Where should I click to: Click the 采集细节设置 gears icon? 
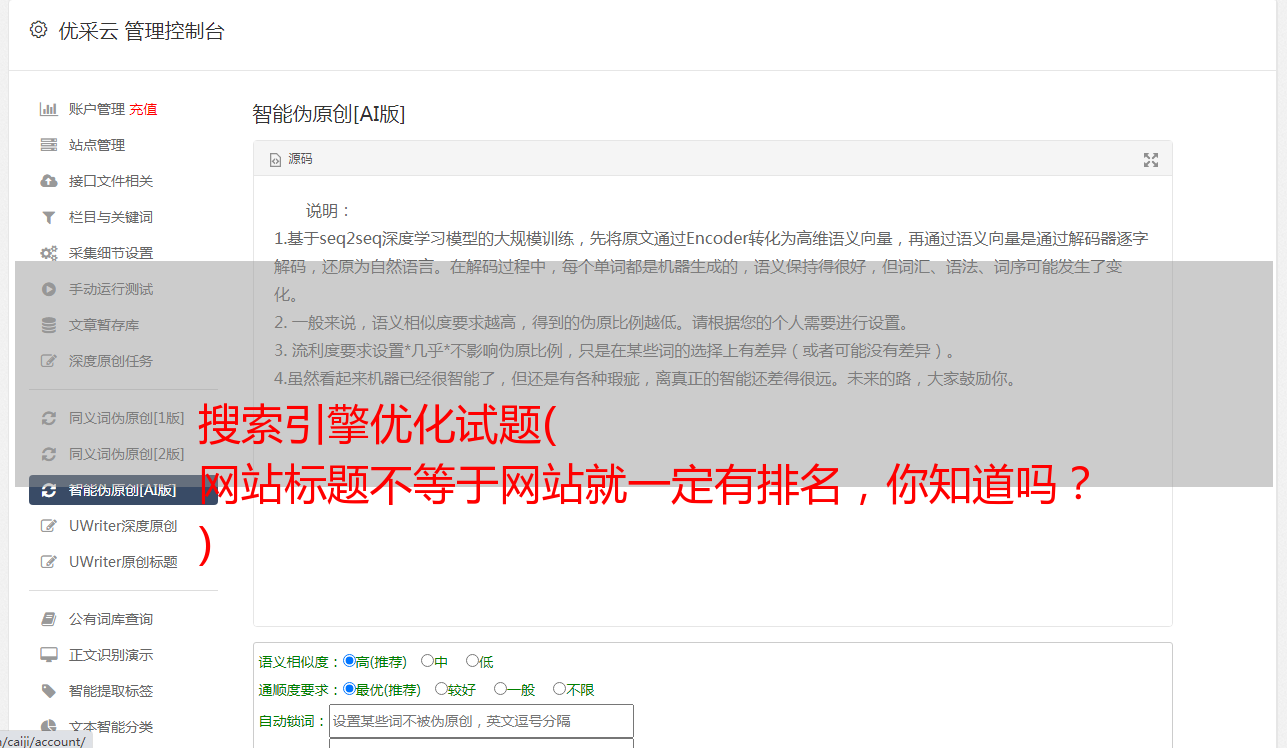click(48, 253)
